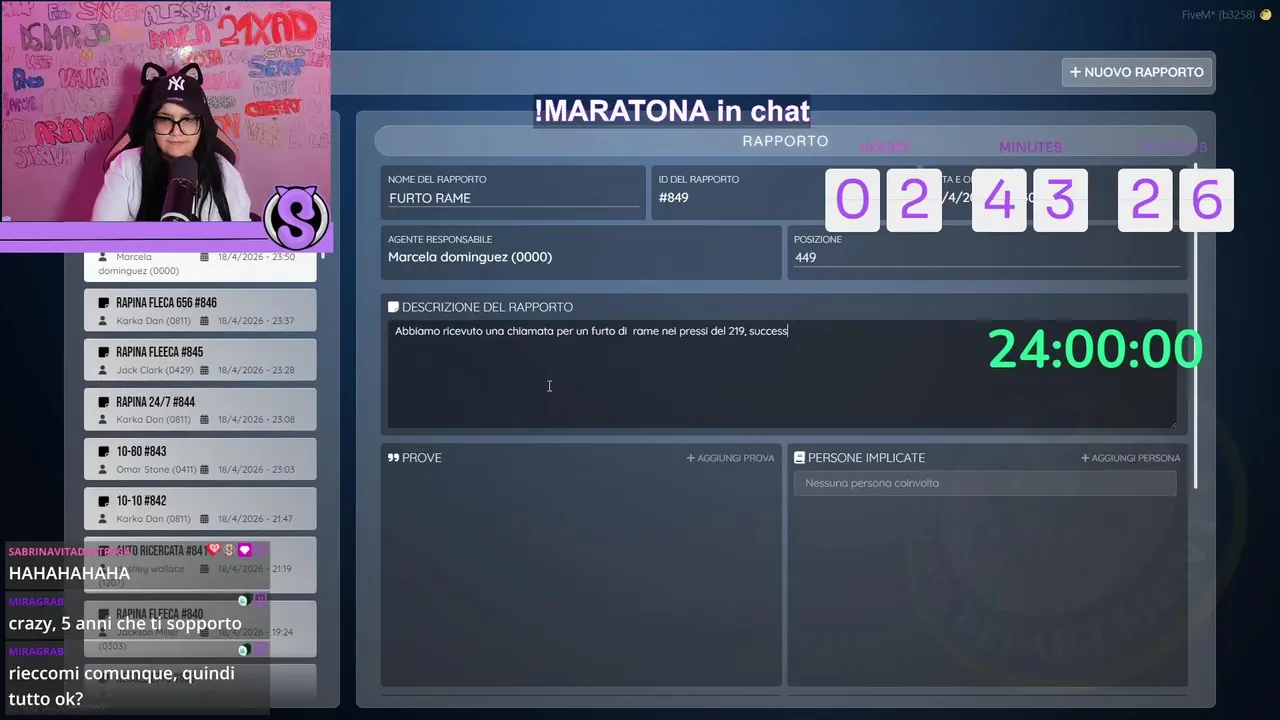Click the note icon of 10-10 #842
Image resolution: width=1280 pixels, height=720 pixels.
click(x=103, y=501)
